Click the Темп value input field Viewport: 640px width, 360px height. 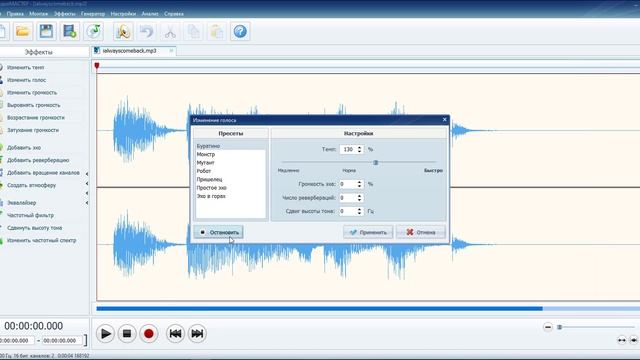[348, 149]
